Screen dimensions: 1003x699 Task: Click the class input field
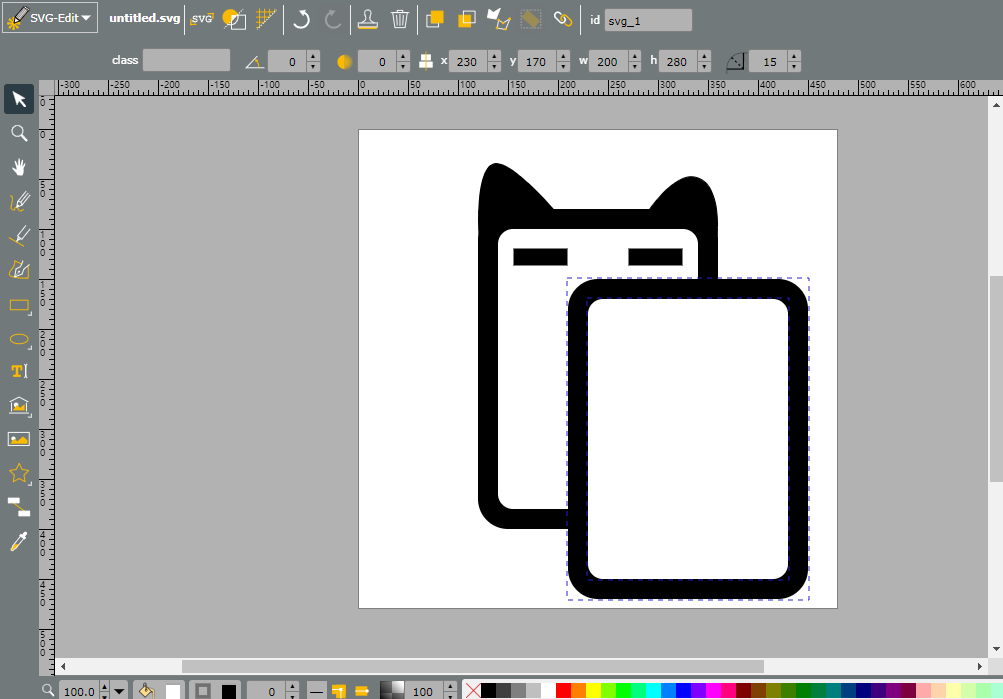[186, 60]
